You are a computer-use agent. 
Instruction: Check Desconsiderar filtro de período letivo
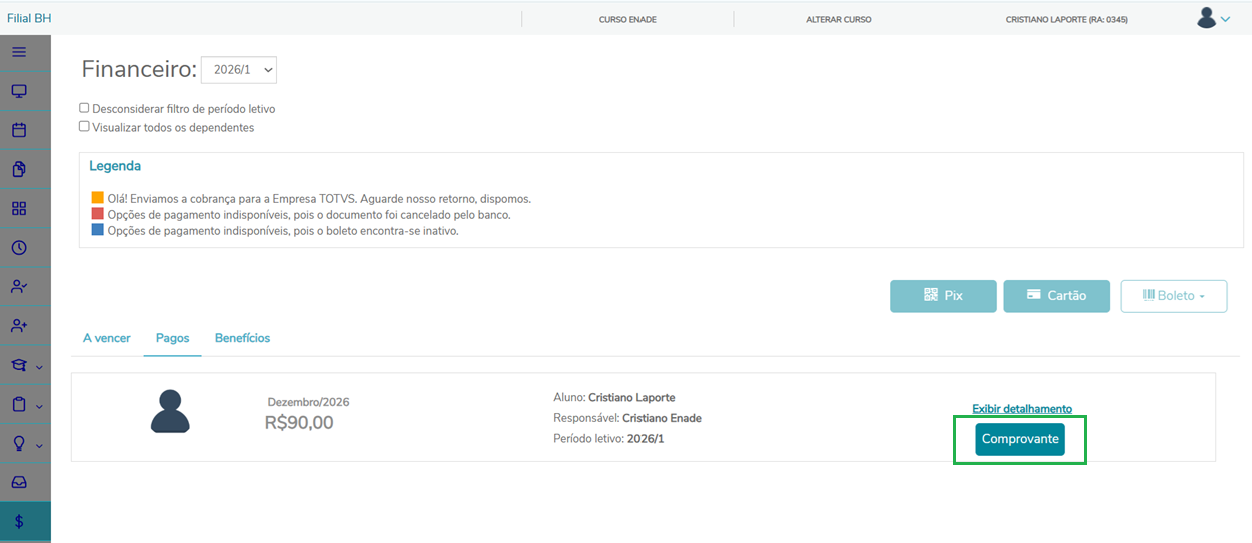pyautogui.click(x=84, y=108)
